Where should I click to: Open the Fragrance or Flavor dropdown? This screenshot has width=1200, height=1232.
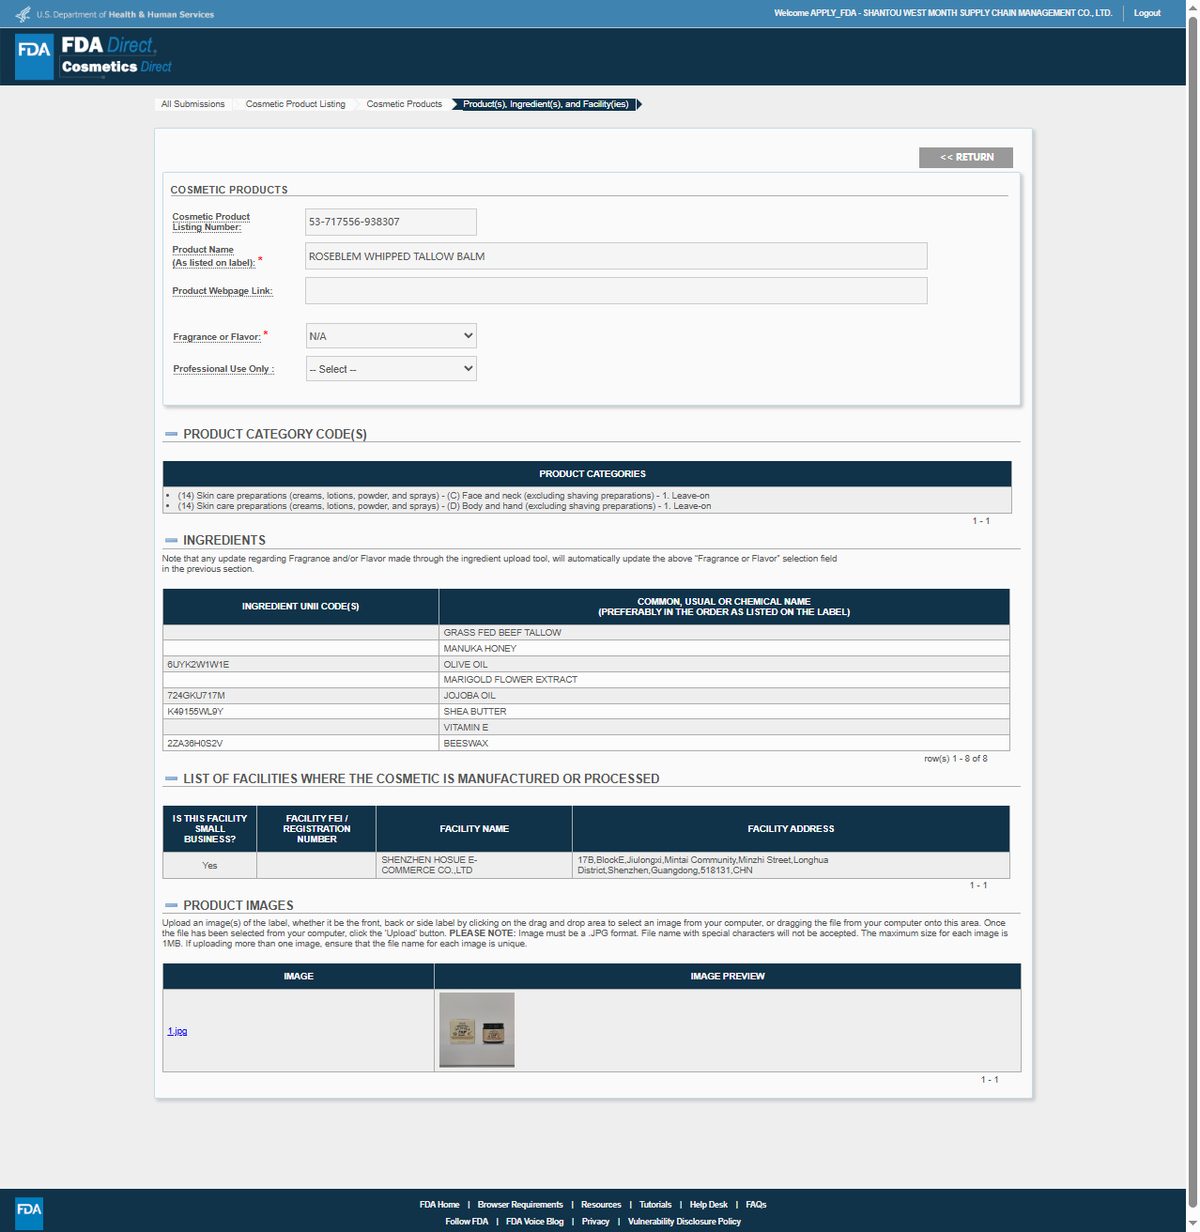(391, 336)
